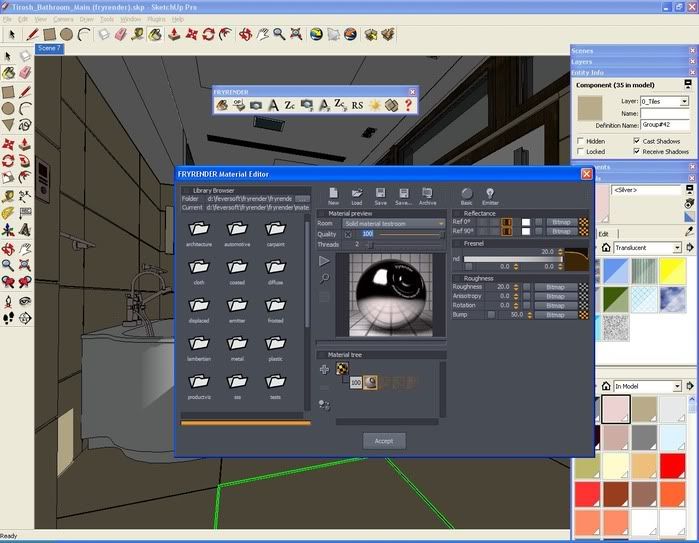Select the Emitter lightbulb icon

pos(491,194)
